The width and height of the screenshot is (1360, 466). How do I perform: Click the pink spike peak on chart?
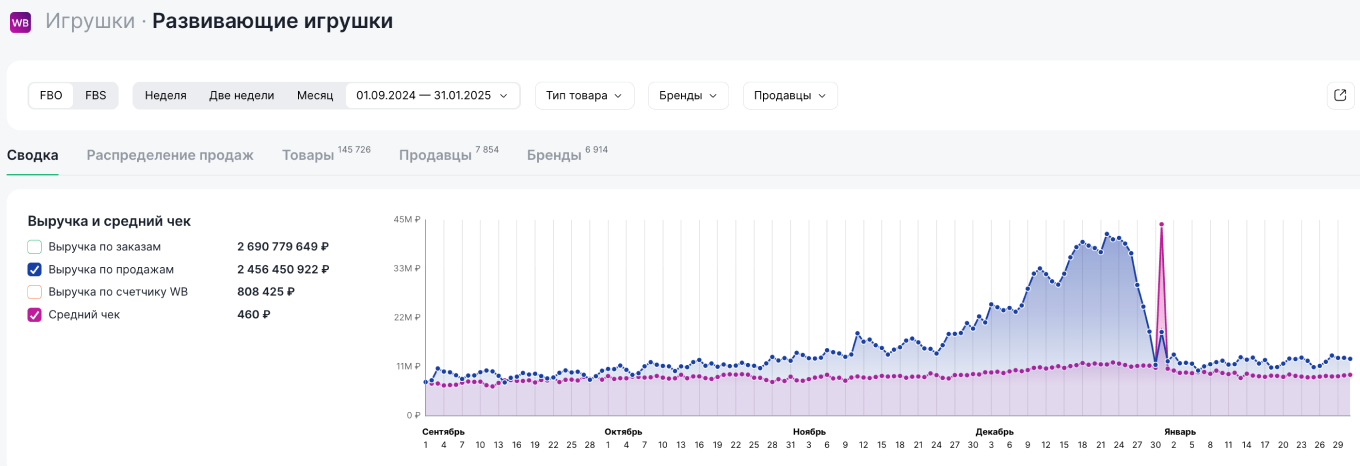[x=1161, y=224]
